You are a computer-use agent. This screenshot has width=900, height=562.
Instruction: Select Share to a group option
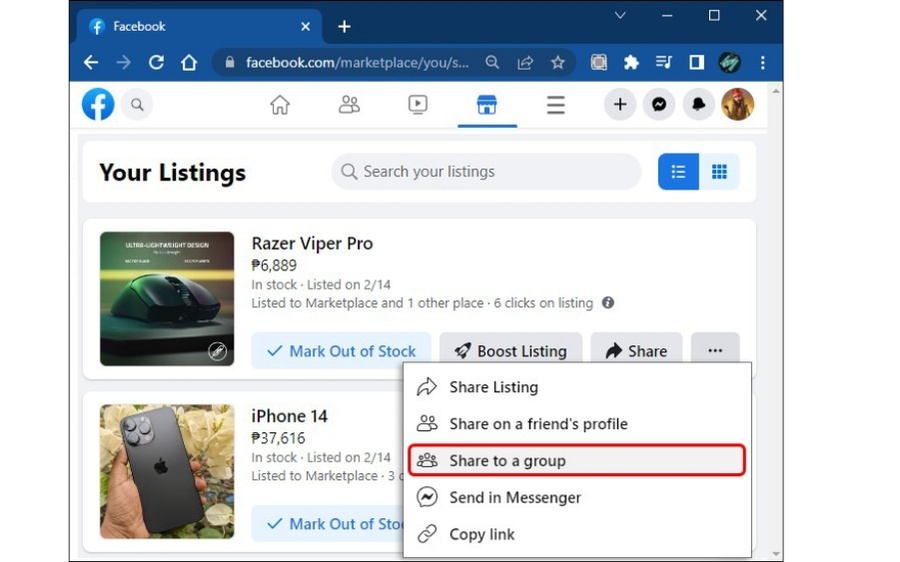[x=577, y=460]
